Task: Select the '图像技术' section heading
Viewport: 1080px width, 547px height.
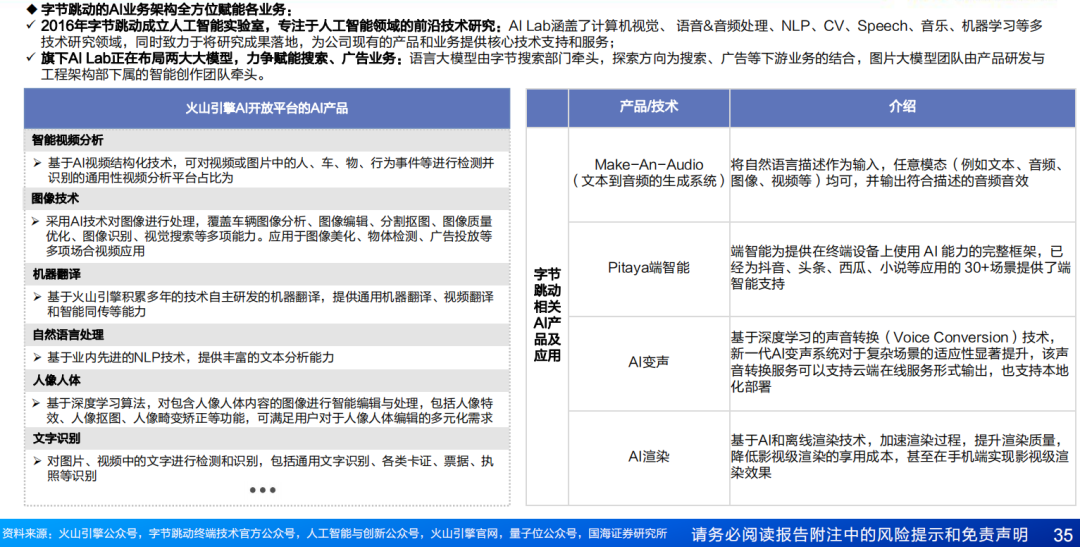Action: (55, 198)
